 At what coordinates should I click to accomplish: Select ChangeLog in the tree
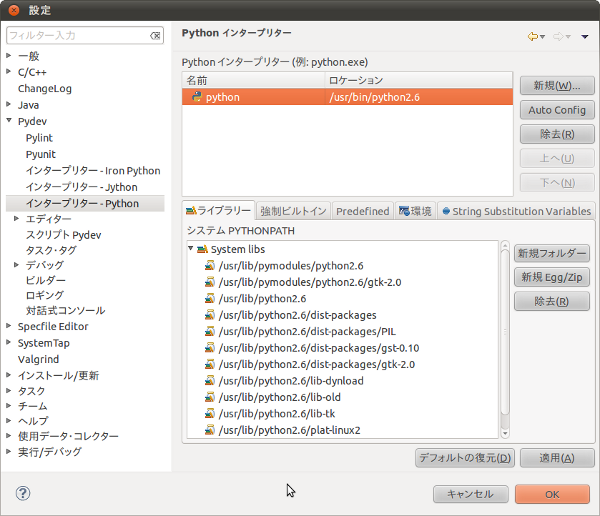click(x=45, y=88)
